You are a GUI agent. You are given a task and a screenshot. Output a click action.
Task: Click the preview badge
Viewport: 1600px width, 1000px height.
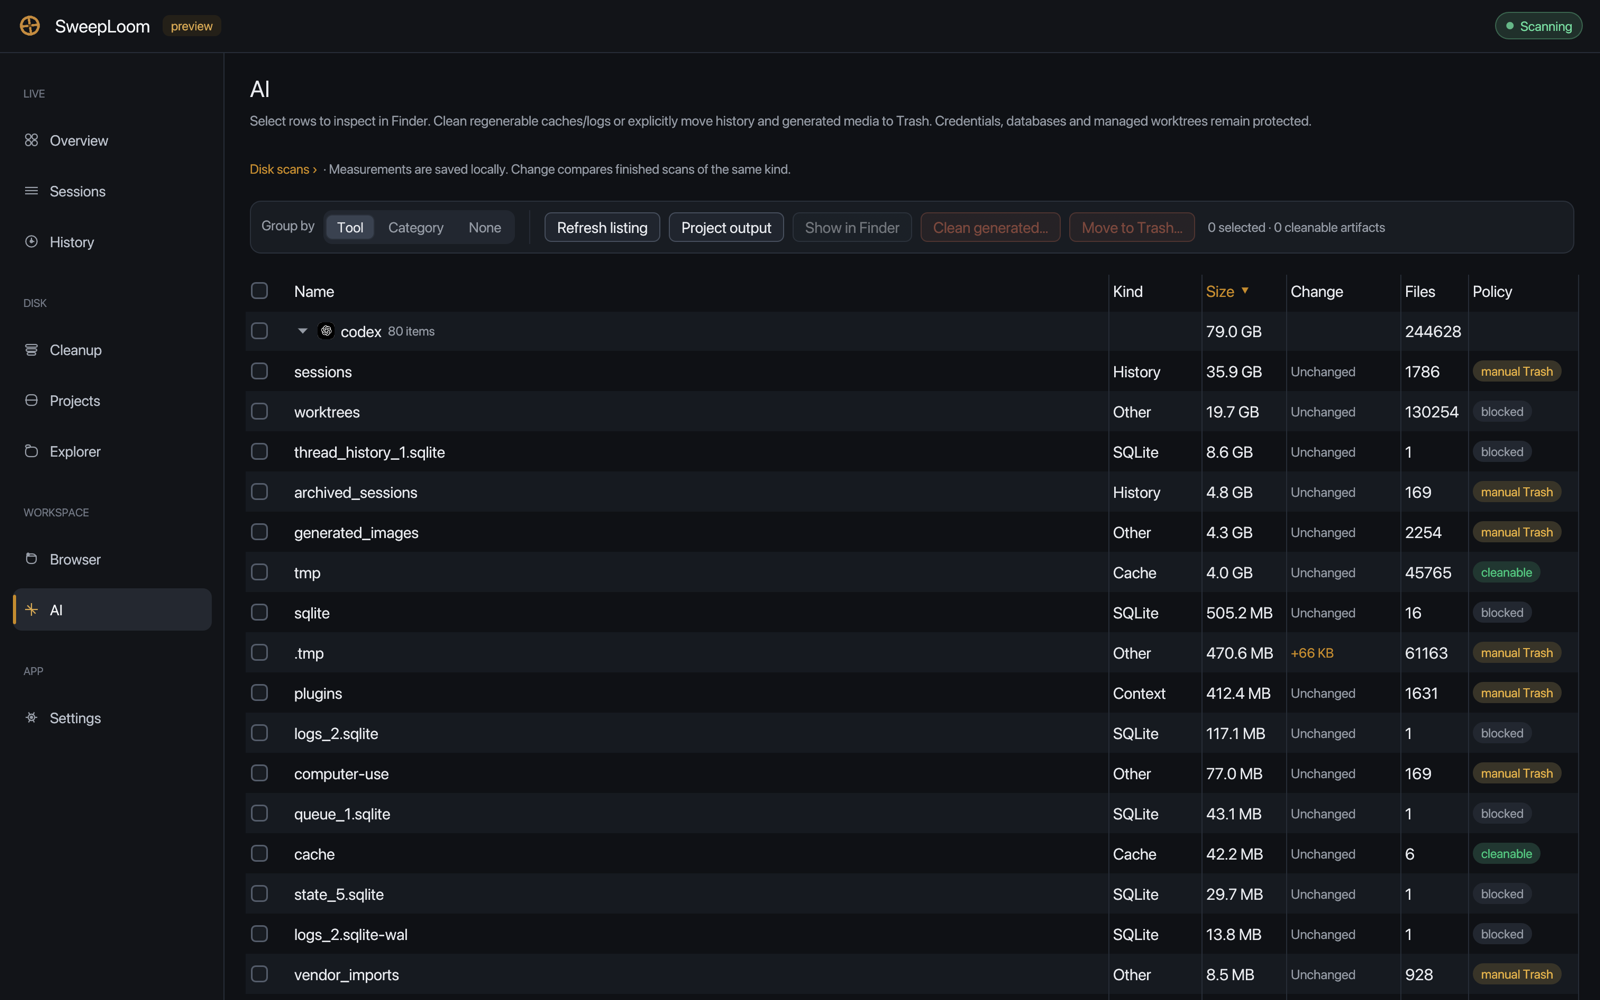tap(192, 26)
